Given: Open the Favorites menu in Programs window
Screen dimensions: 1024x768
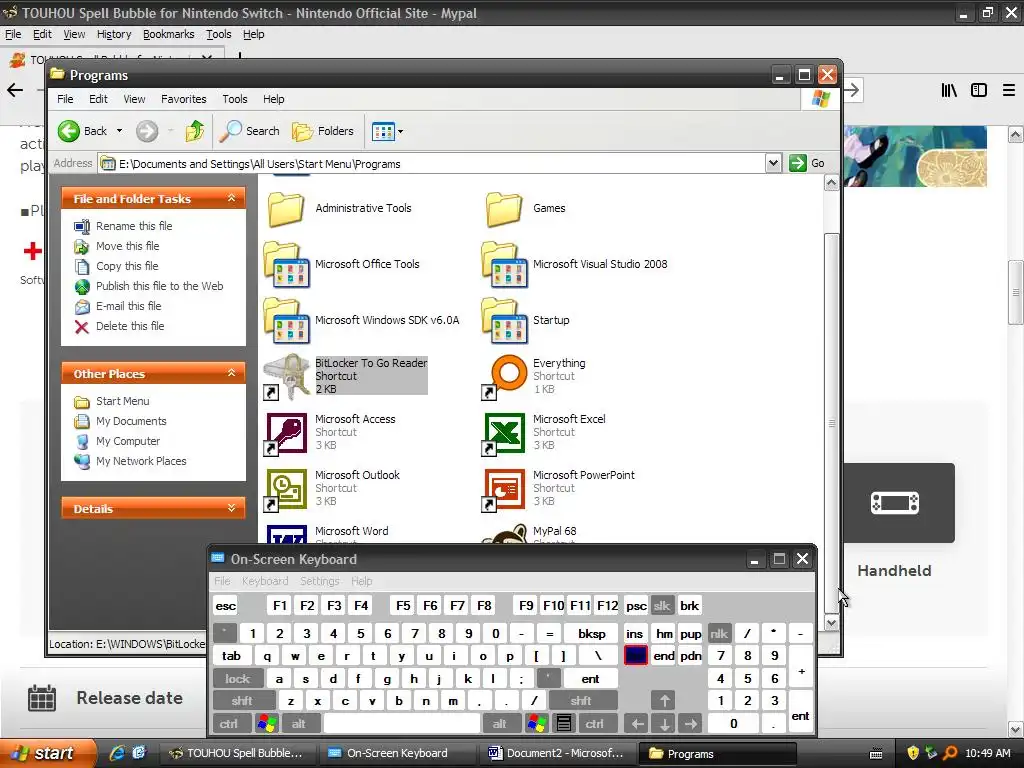Looking at the screenshot, I should 184,99.
